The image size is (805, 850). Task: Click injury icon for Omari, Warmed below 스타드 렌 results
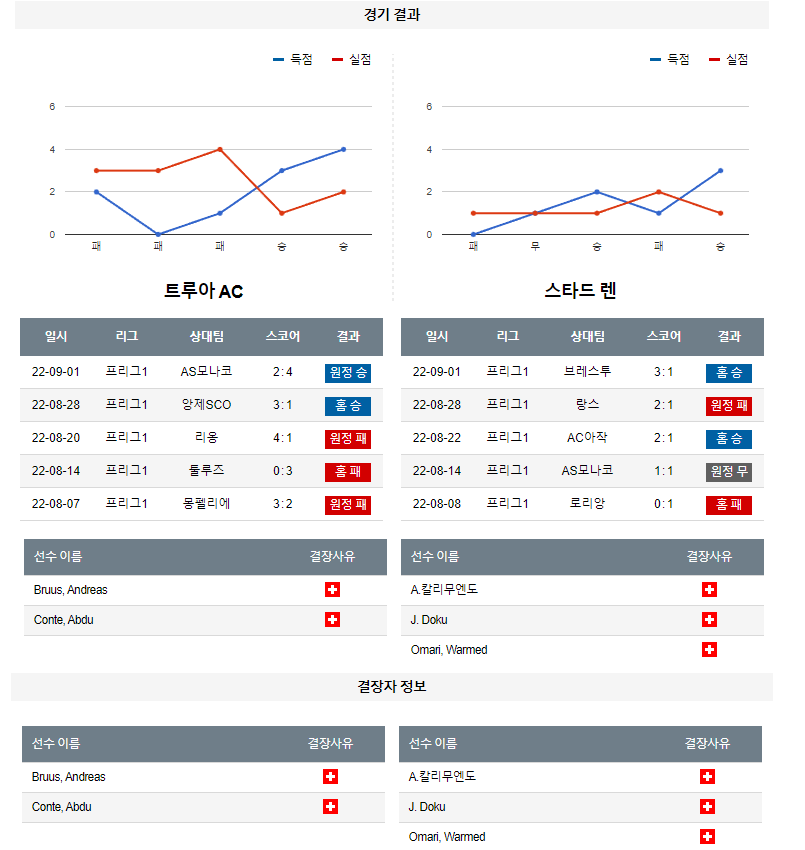[x=709, y=649]
